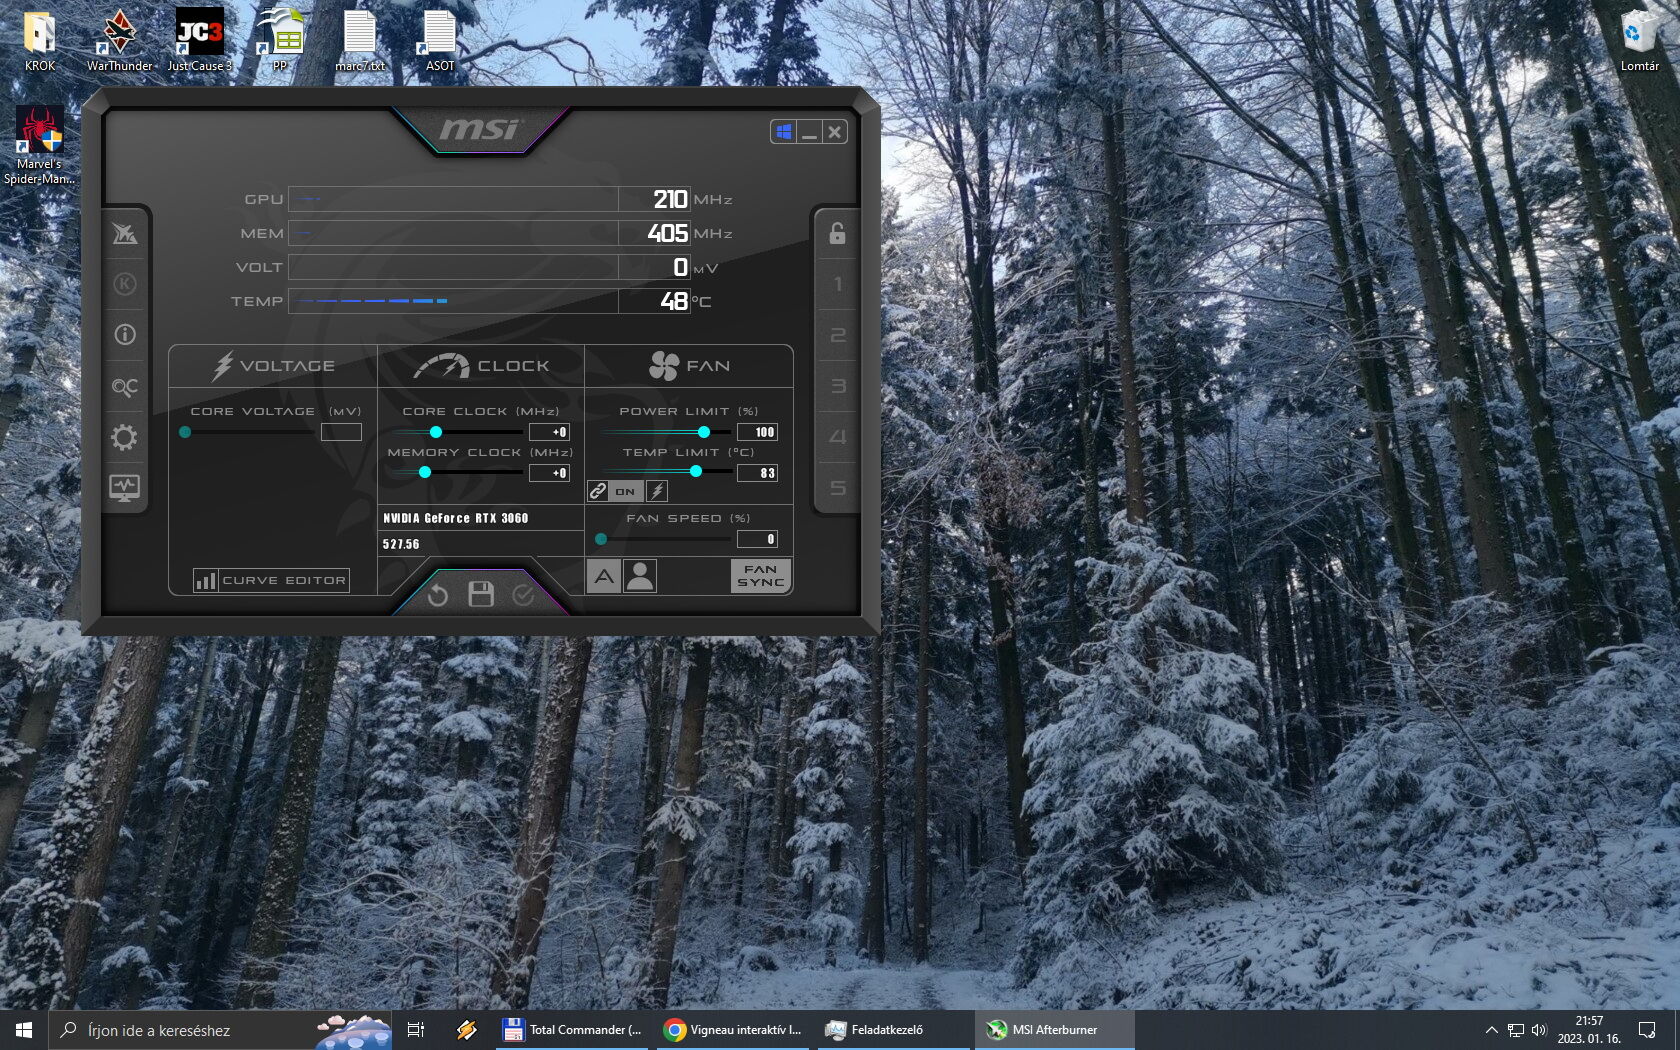Select the KROK desktop icon

[x=40, y=41]
